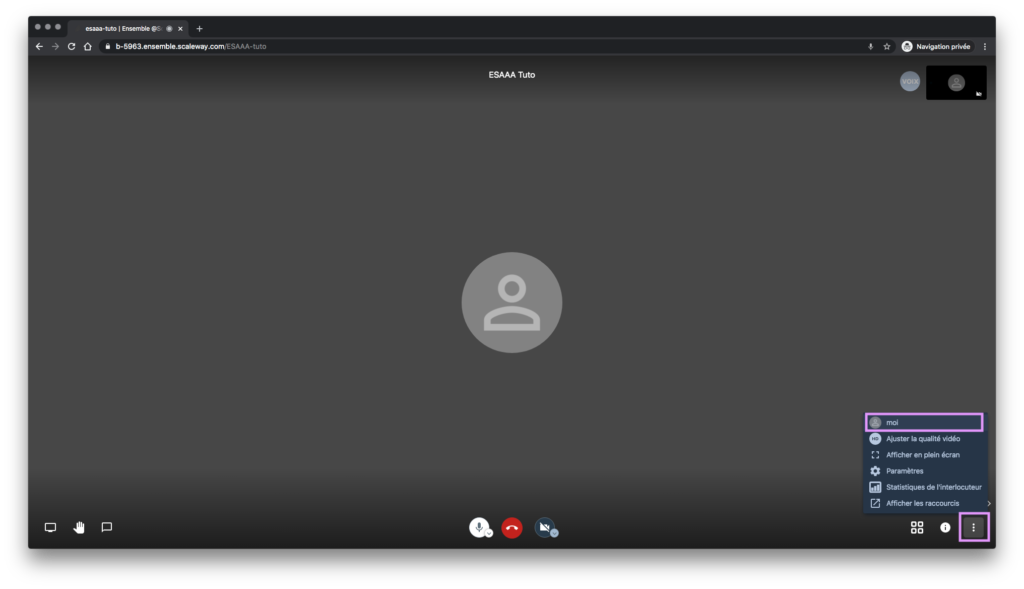Viewport: 1024px width, 589px height.
Task: Open "Paramètres" from the menu
Action: (x=904, y=471)
